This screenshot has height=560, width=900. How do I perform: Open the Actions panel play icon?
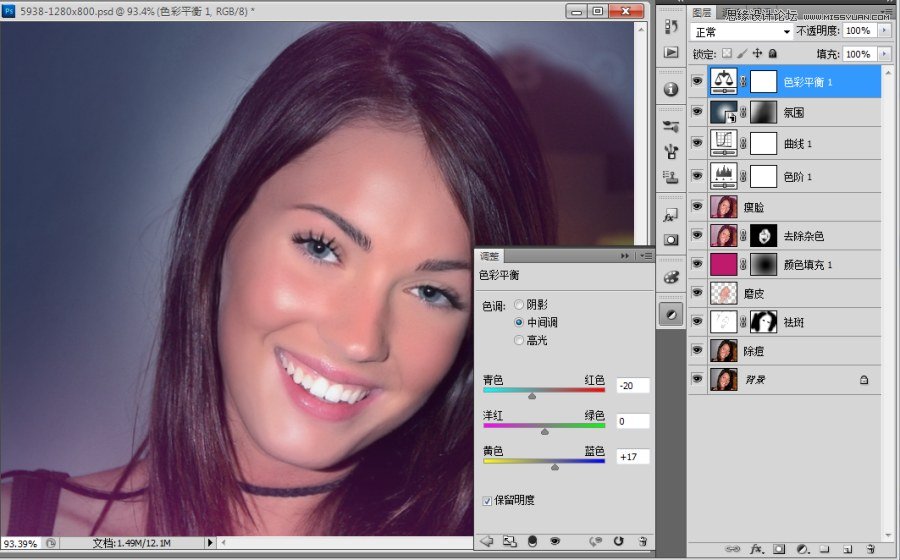[670, 52]
